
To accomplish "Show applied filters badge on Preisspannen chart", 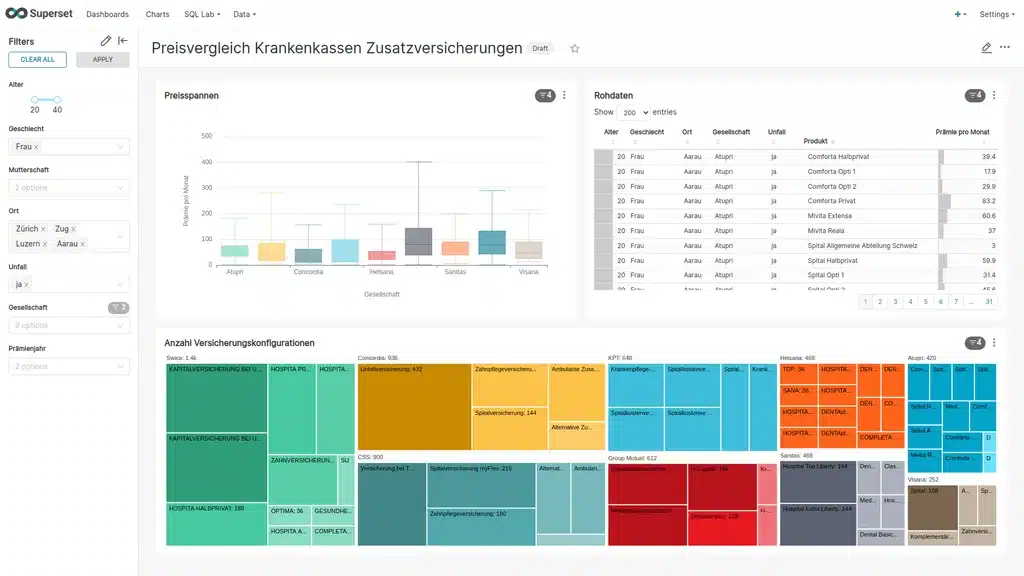I will click(x=545, y=95).
